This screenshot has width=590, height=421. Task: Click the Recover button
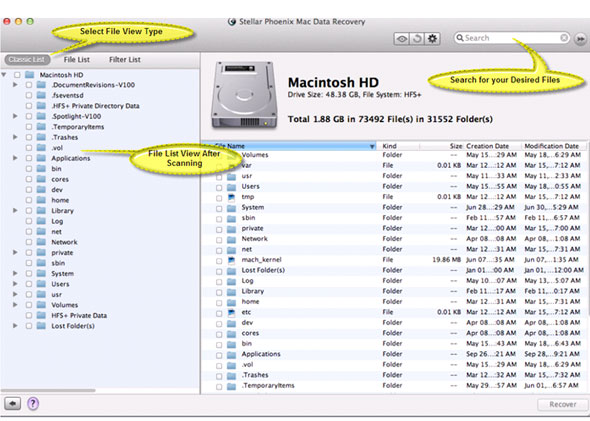point(563,404)
